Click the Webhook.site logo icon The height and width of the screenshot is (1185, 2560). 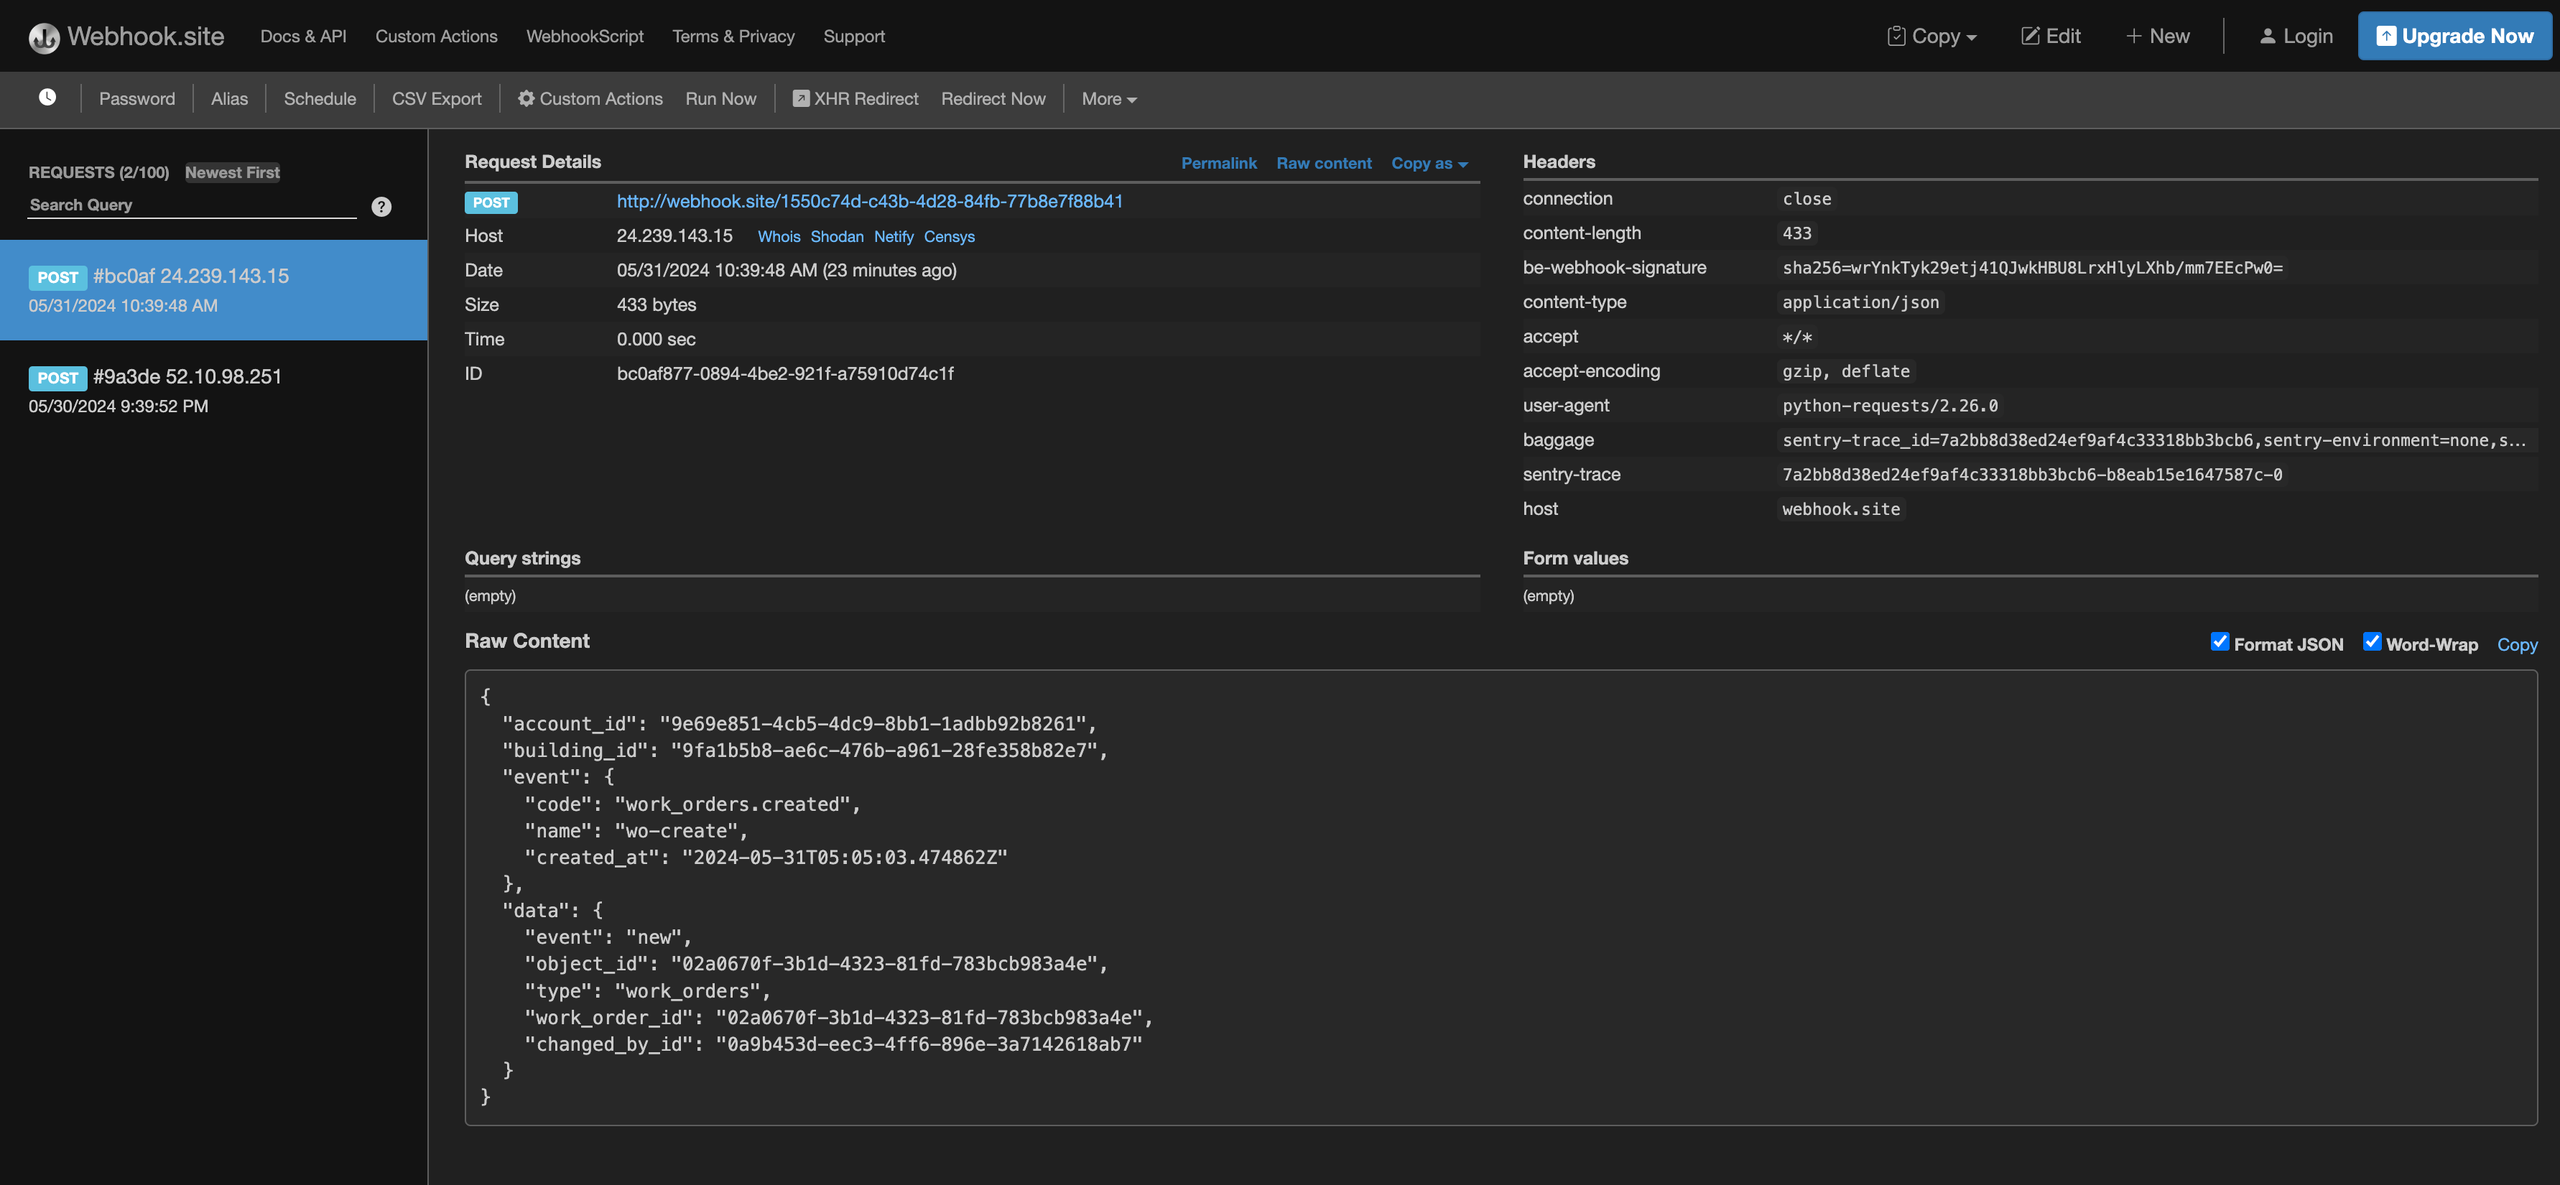point(44,37)
